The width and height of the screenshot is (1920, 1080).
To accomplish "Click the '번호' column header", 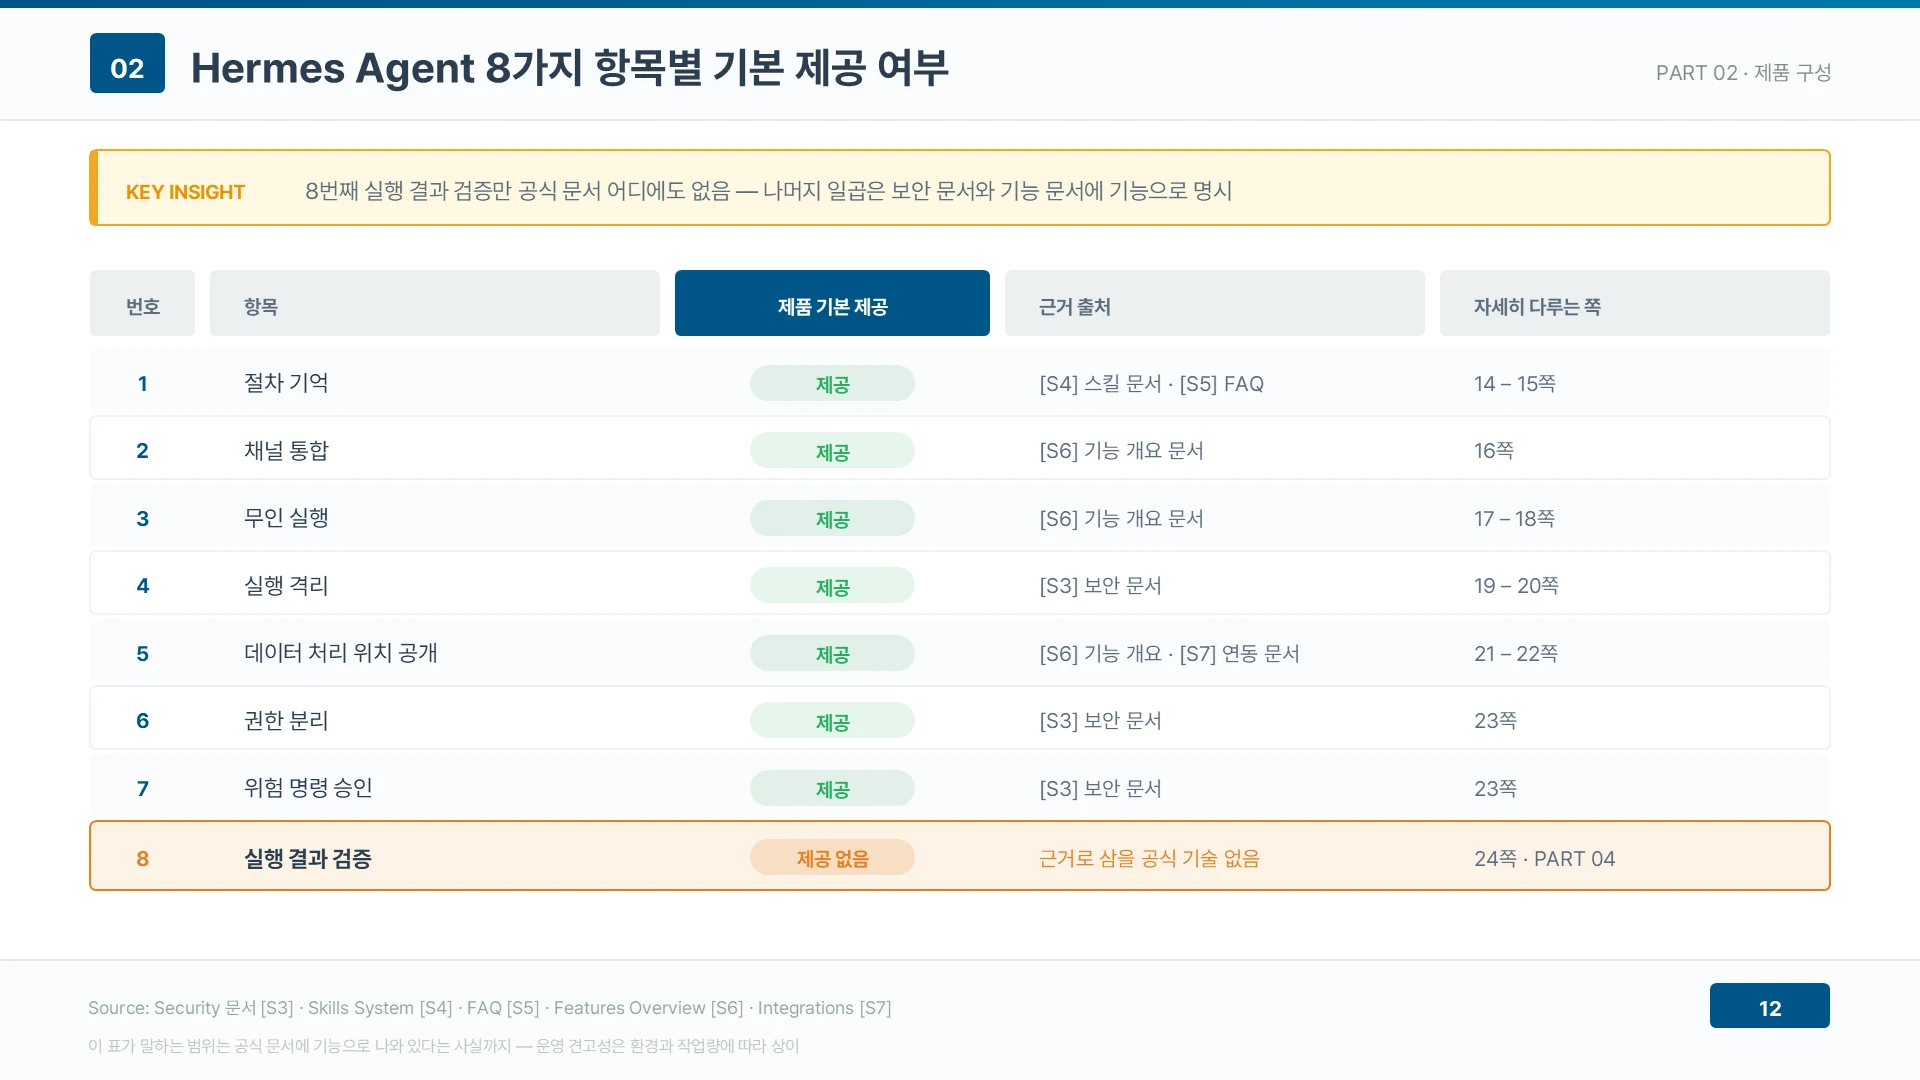I will pos(142,303).
